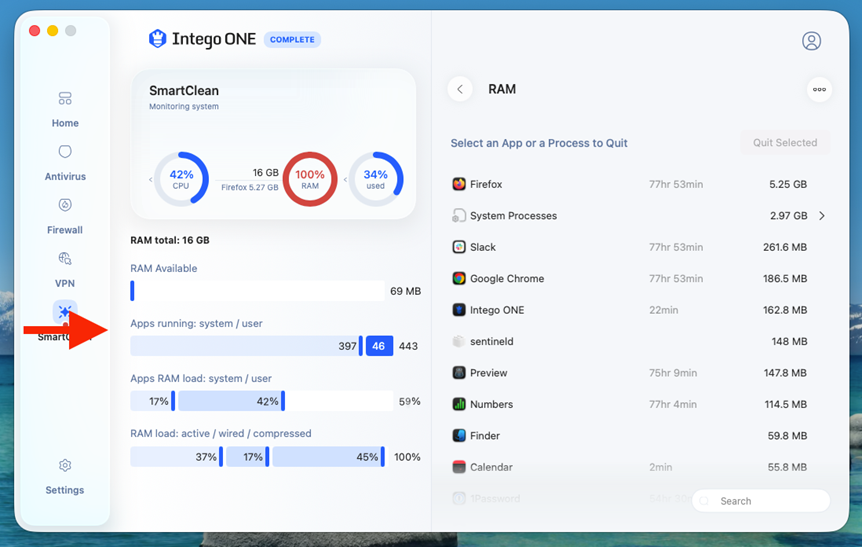Click Intego ONE 22min uptime
The width and height of the screenshot is (862, 547).
(x=664, y=310)
